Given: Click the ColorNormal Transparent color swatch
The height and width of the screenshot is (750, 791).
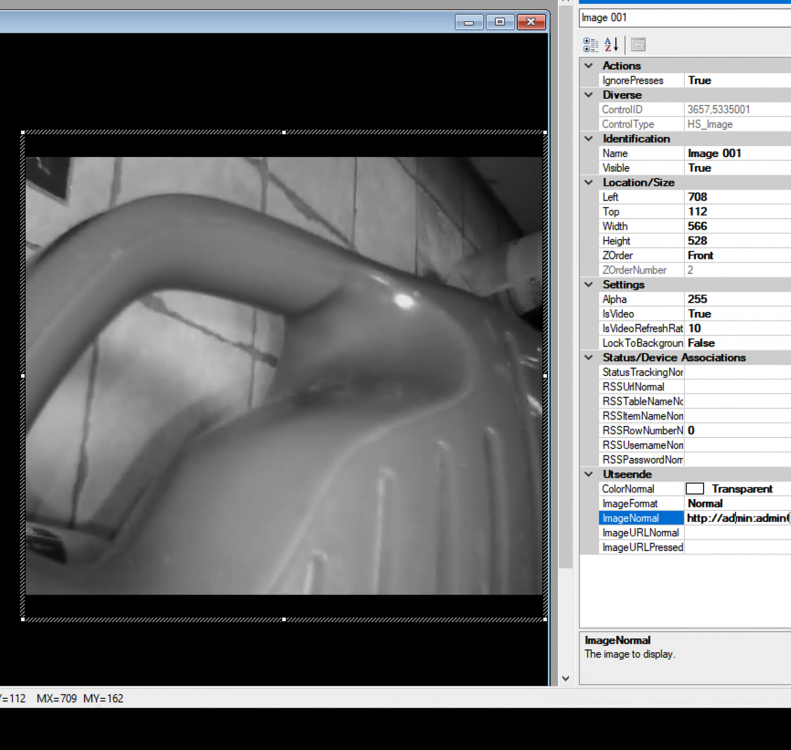Looking at the screenshot, I should 695,489.
